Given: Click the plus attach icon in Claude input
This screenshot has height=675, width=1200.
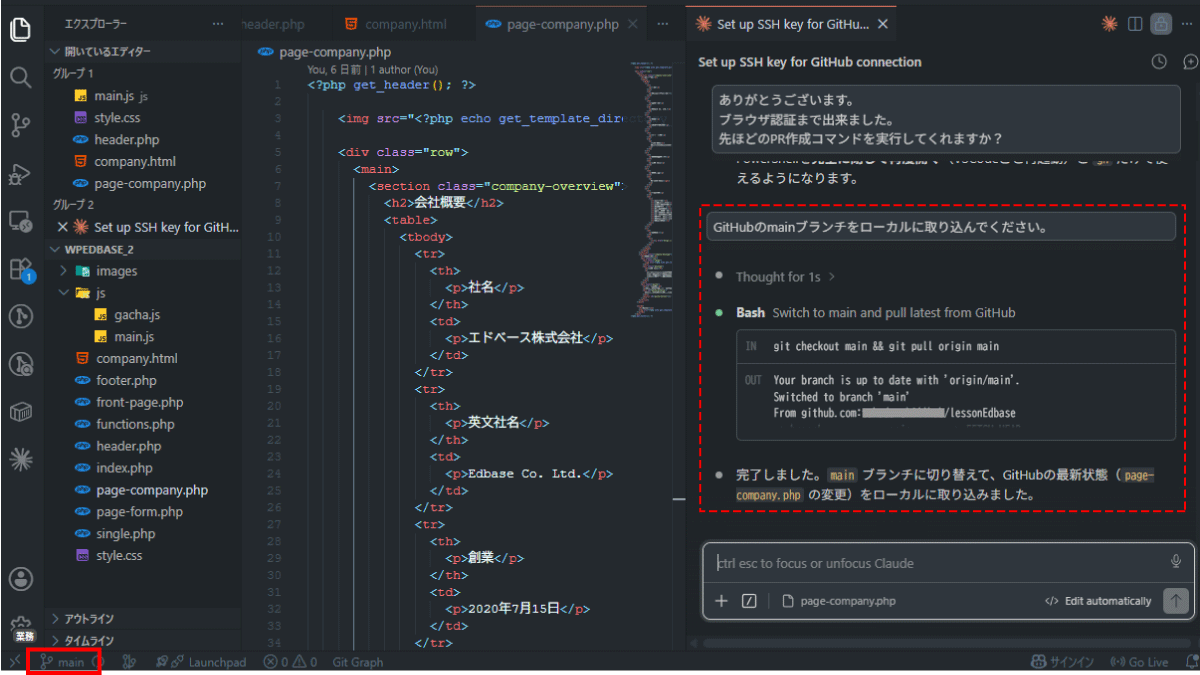Looking at the screenshot, I should pyautogui.click(x=722, y=601).
